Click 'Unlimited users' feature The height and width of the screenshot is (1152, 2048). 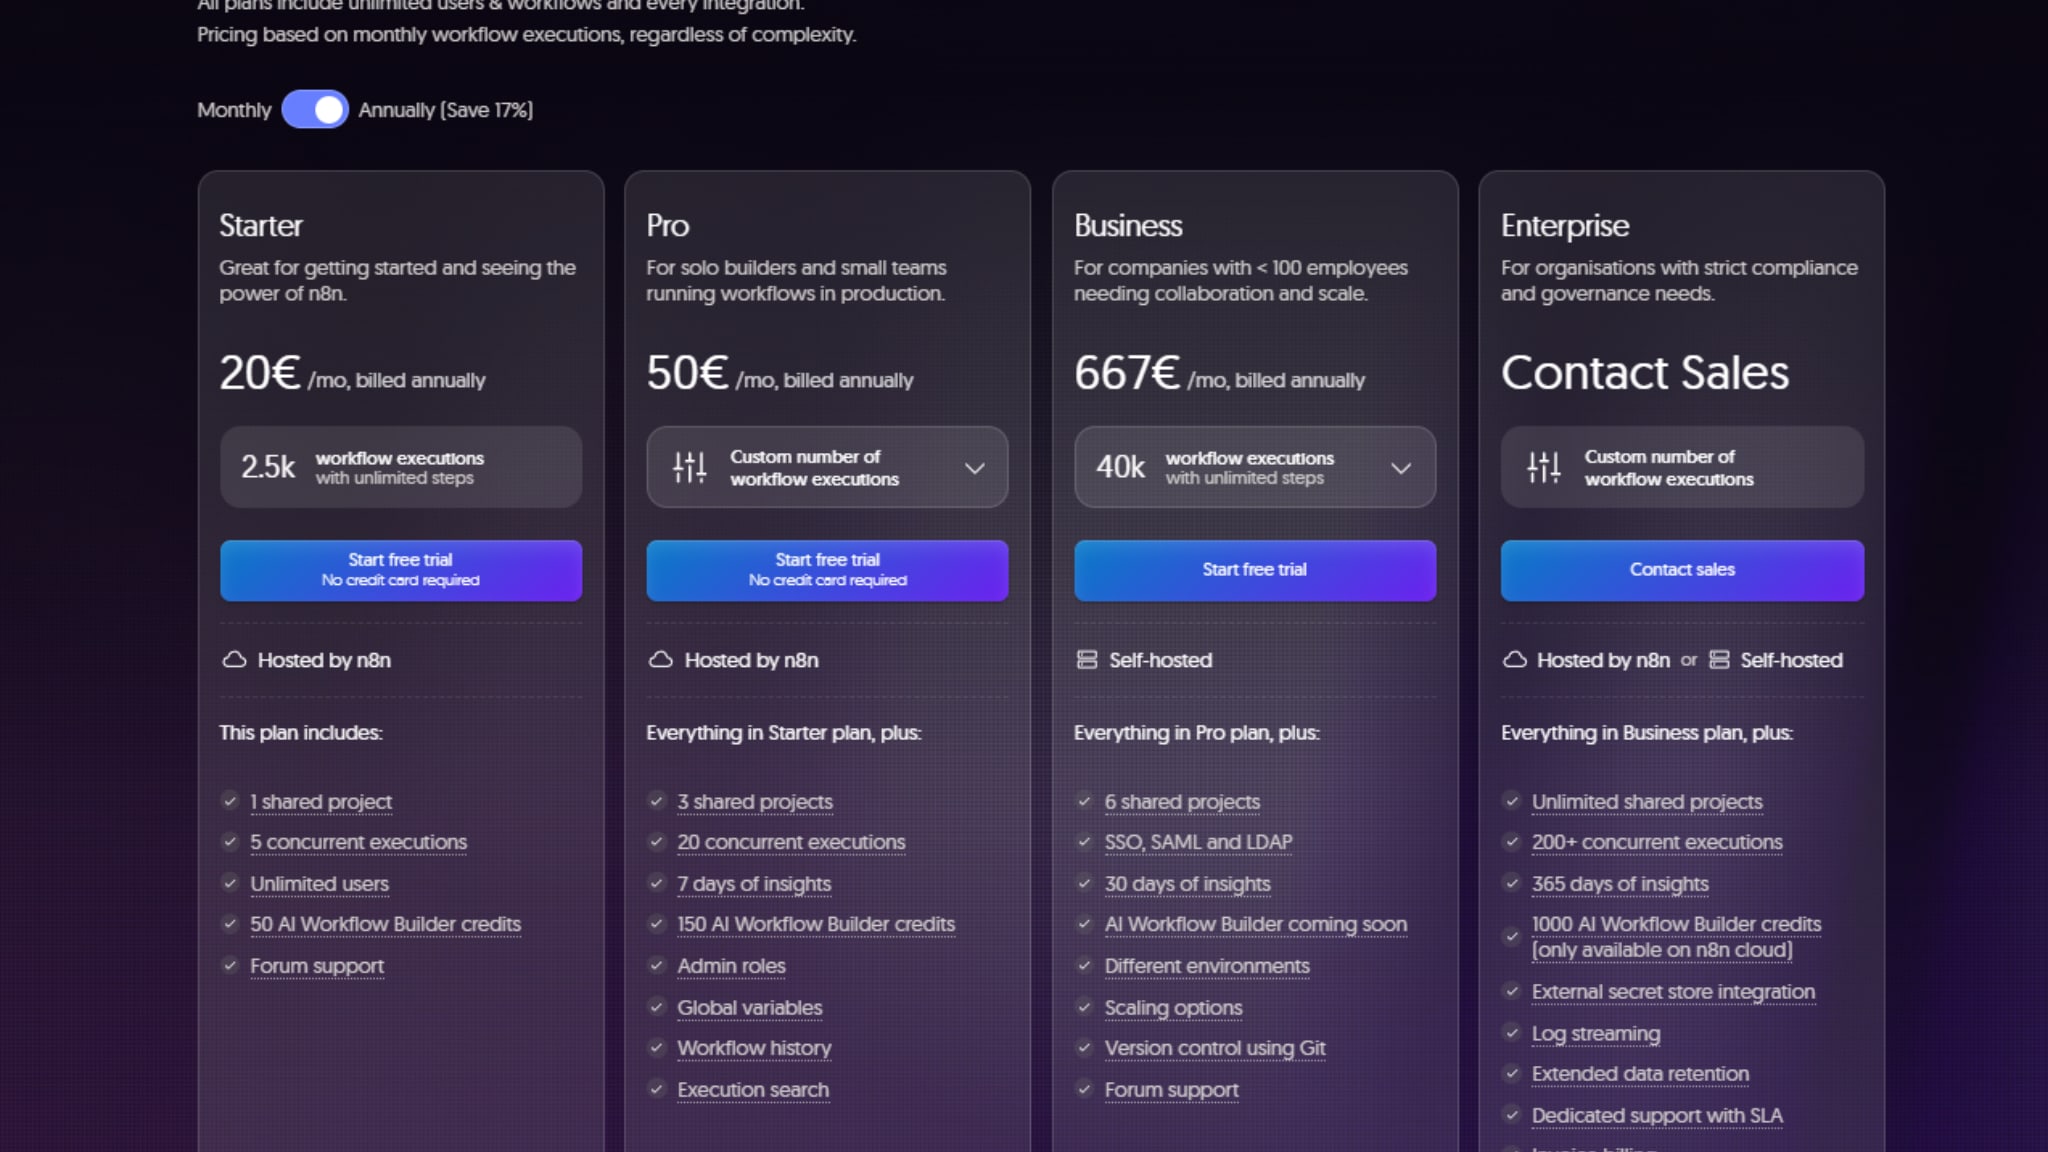point(319,884)
